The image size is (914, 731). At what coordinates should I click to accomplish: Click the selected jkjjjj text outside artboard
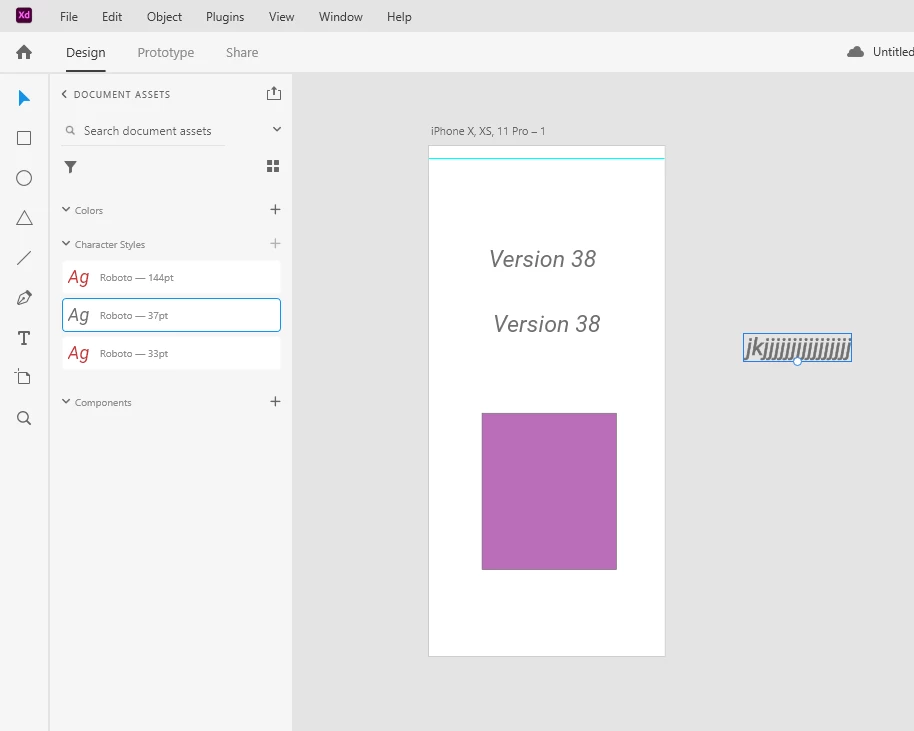pyautogui.click(x=797, y=348)
